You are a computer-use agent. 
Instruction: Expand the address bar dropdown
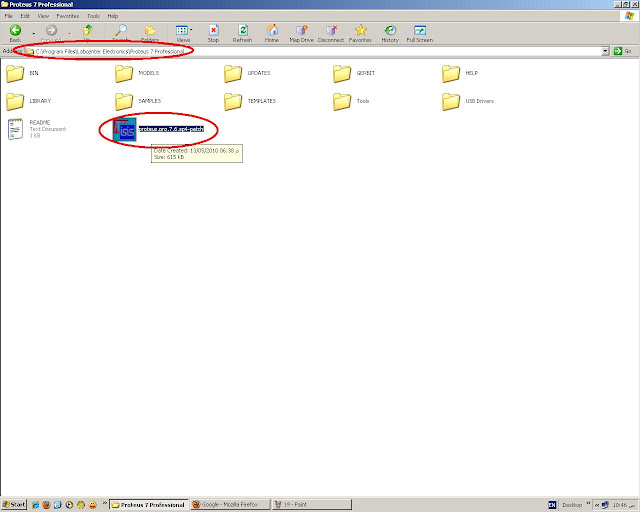click(605, 51)
